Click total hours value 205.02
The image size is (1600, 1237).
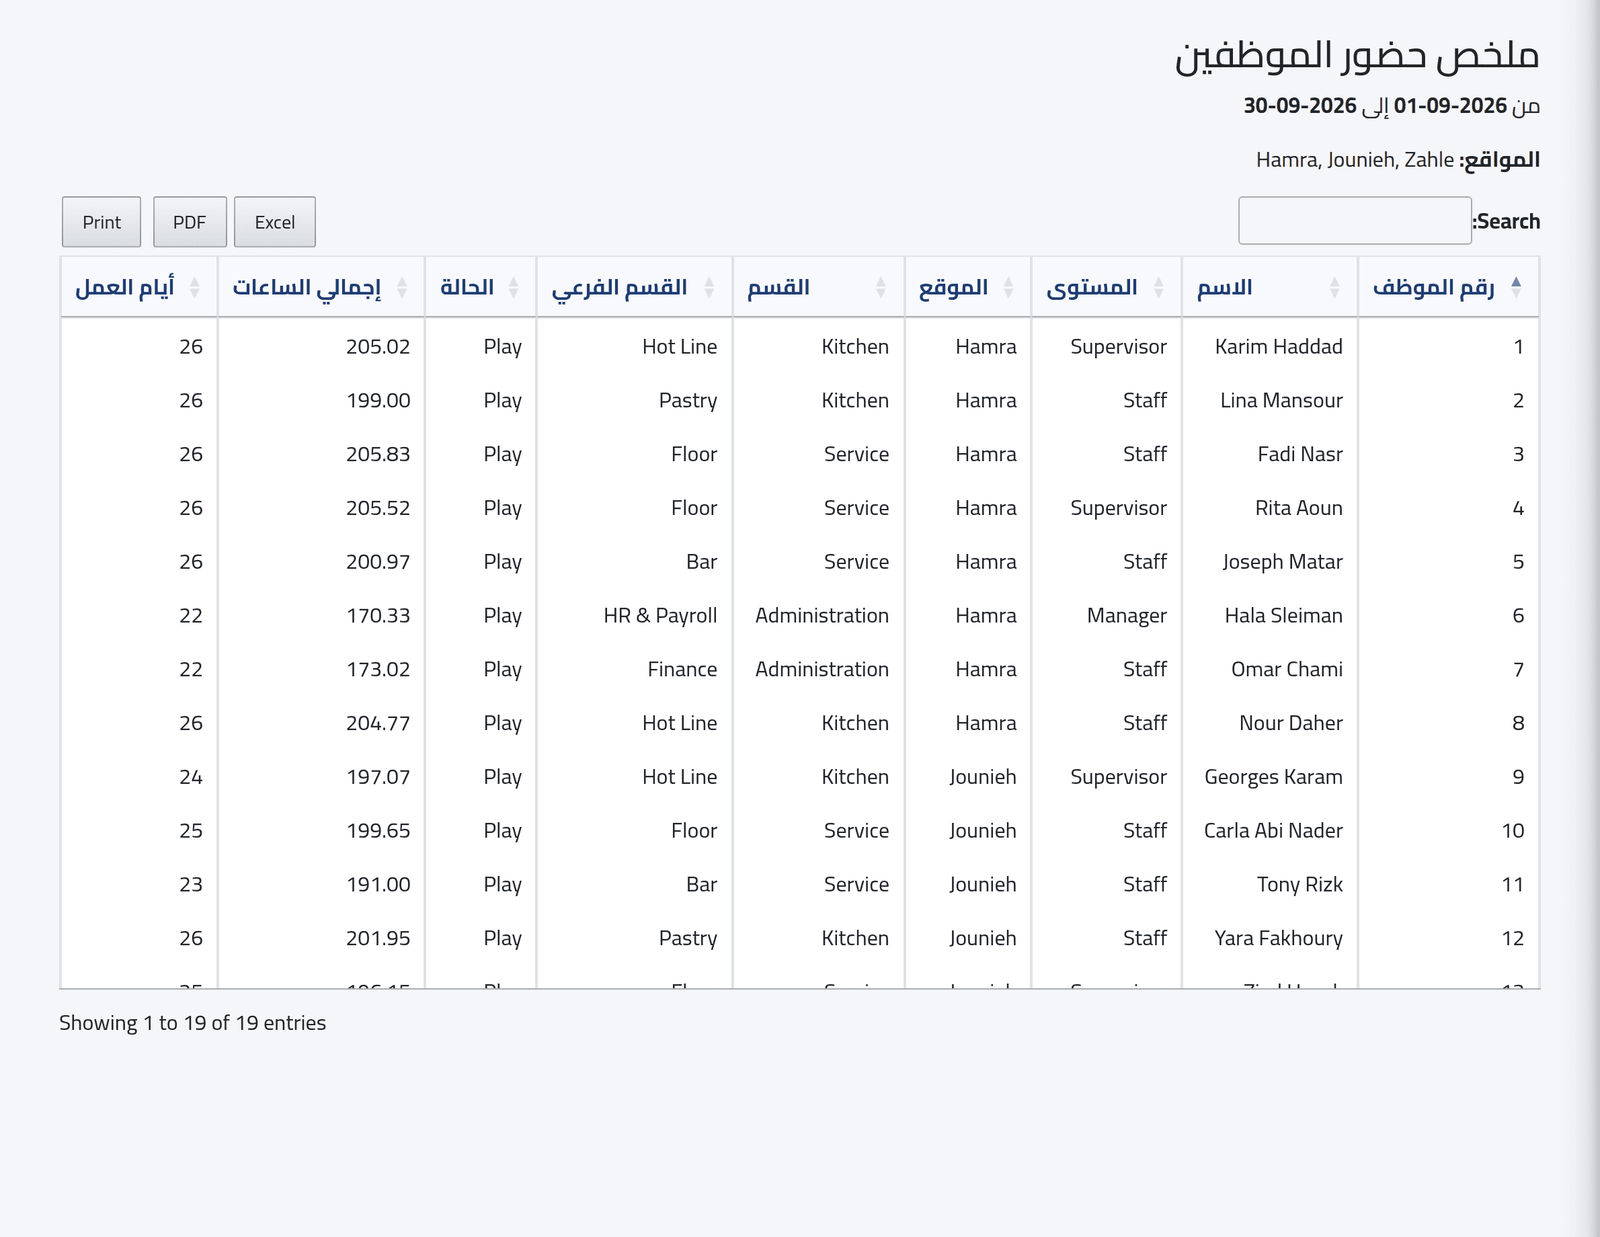378,347
